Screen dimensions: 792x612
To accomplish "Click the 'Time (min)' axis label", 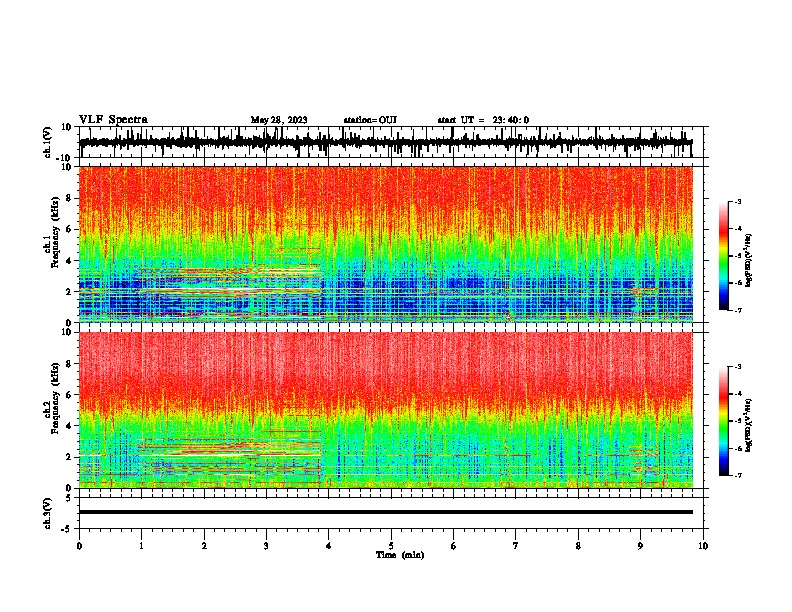I will pyautogui.click(x=400, y=555).
